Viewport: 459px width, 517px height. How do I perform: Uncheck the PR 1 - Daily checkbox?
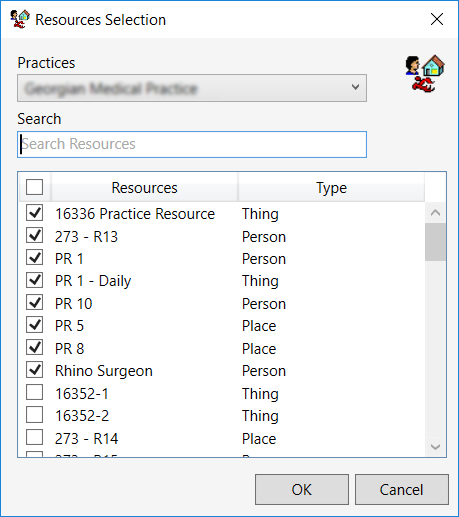[x=35, y=280]
